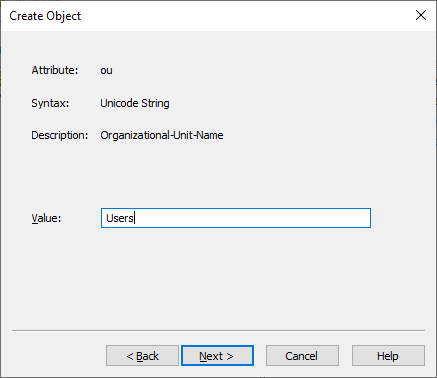
Task: Select the 'Organizational-Unit-Name' description text
Action: coord(162,135)
